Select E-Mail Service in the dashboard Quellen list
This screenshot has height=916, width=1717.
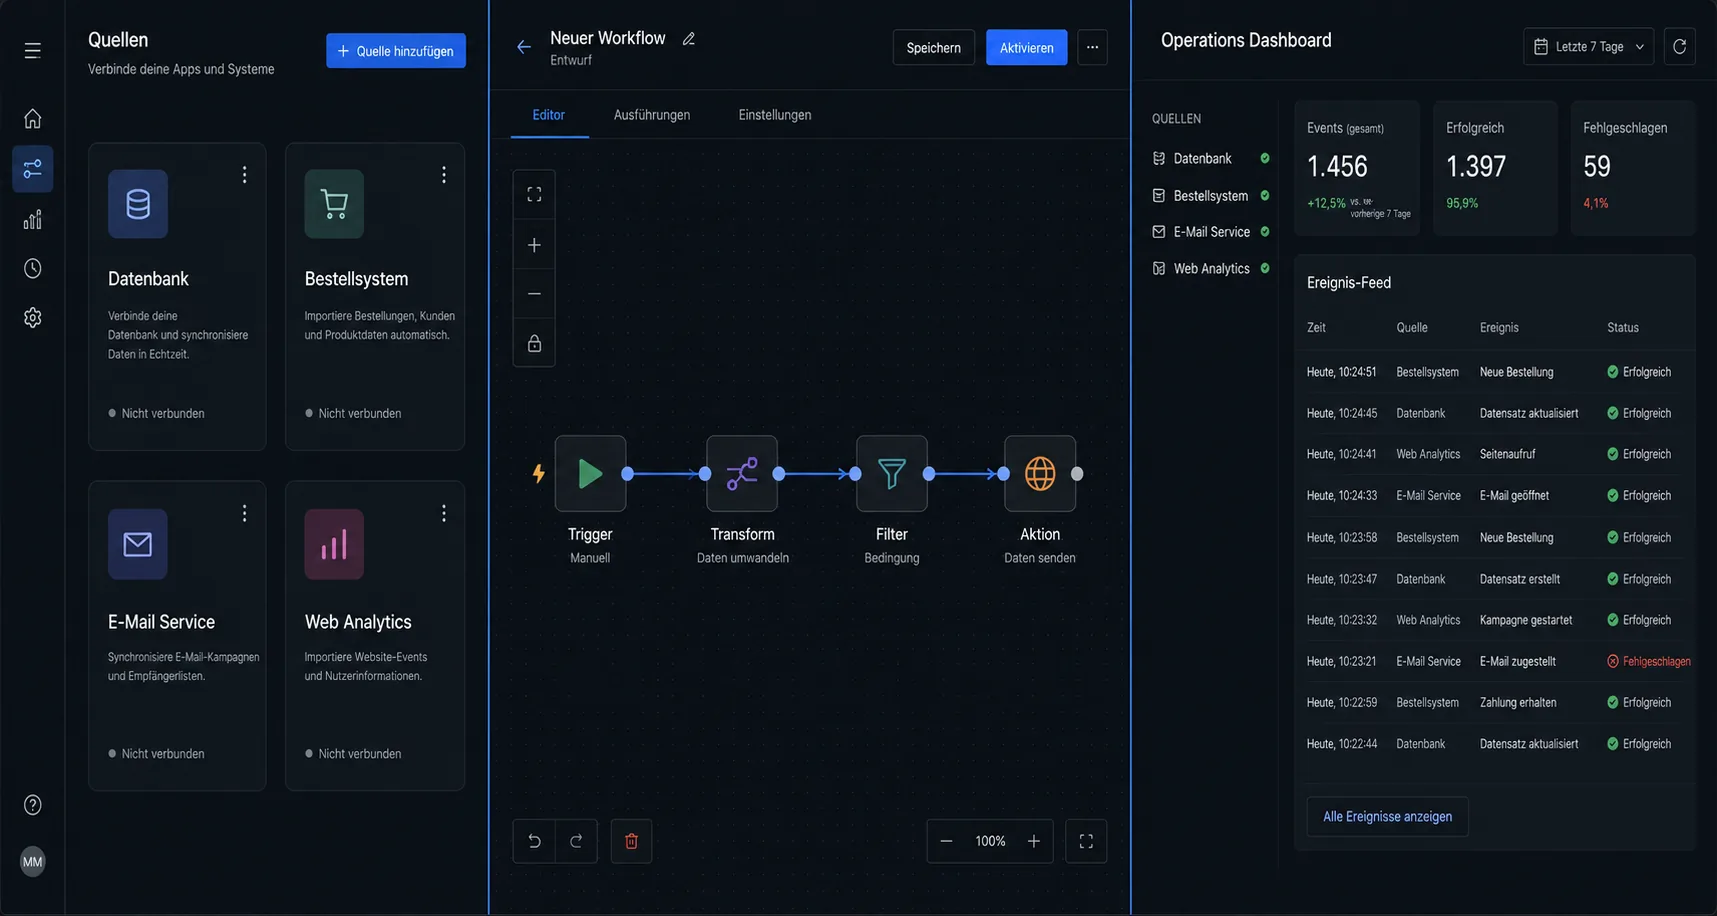(x=1211, y=232)
